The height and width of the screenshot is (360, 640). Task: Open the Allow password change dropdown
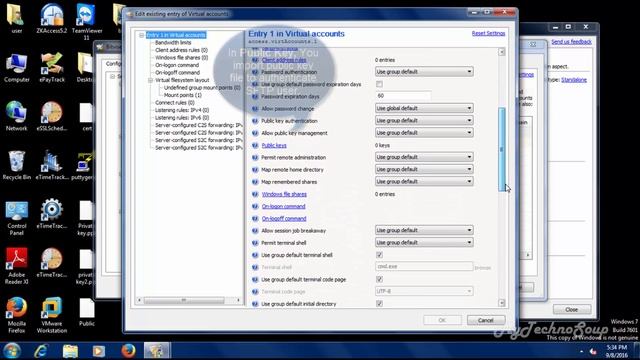(x=424, y=108)
